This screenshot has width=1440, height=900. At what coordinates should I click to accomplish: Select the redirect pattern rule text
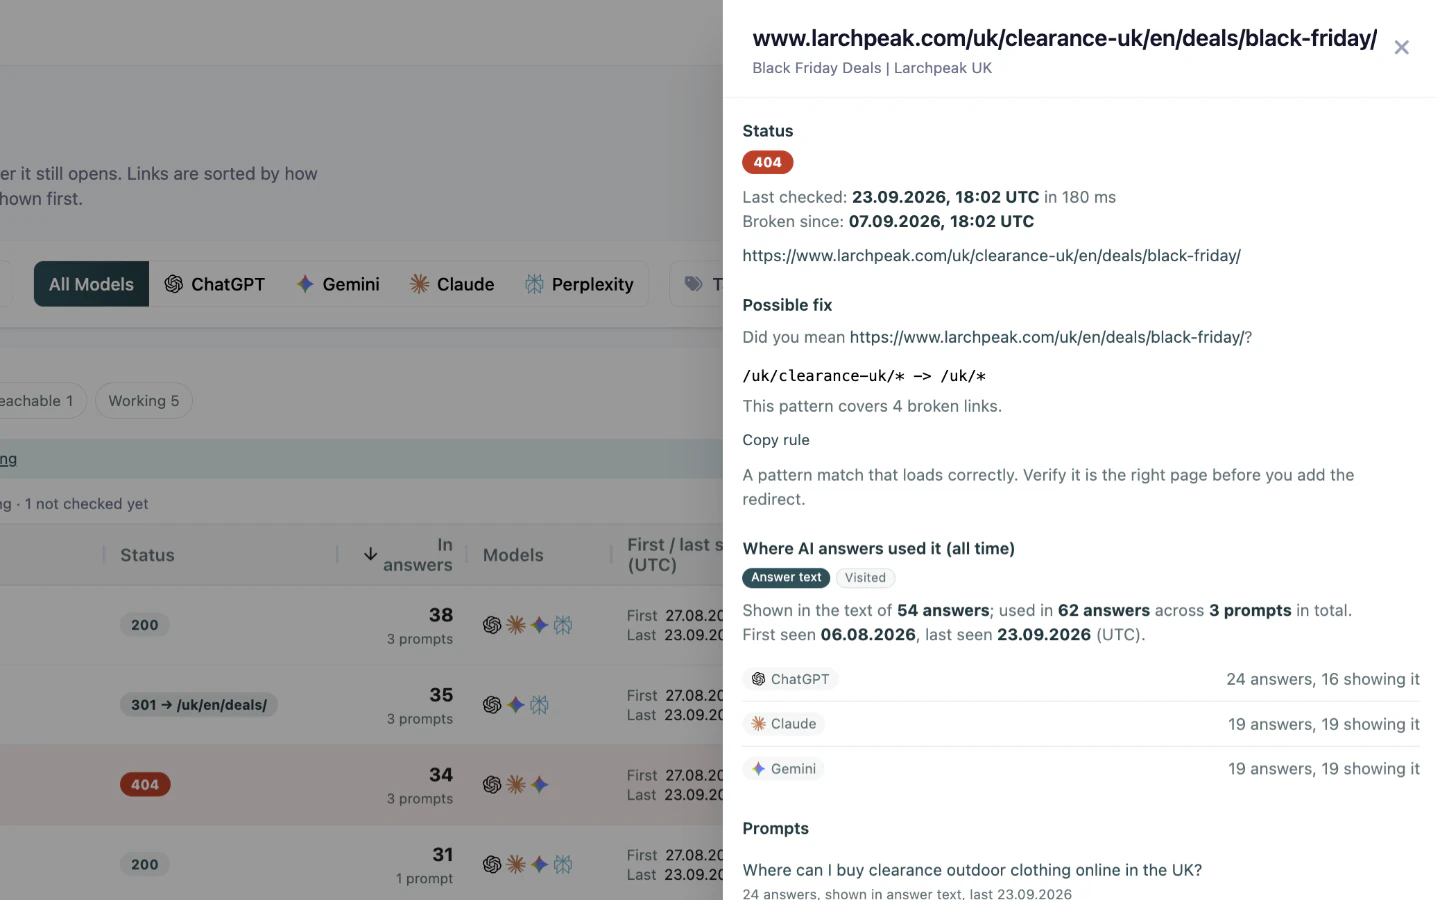pos(864,376)
